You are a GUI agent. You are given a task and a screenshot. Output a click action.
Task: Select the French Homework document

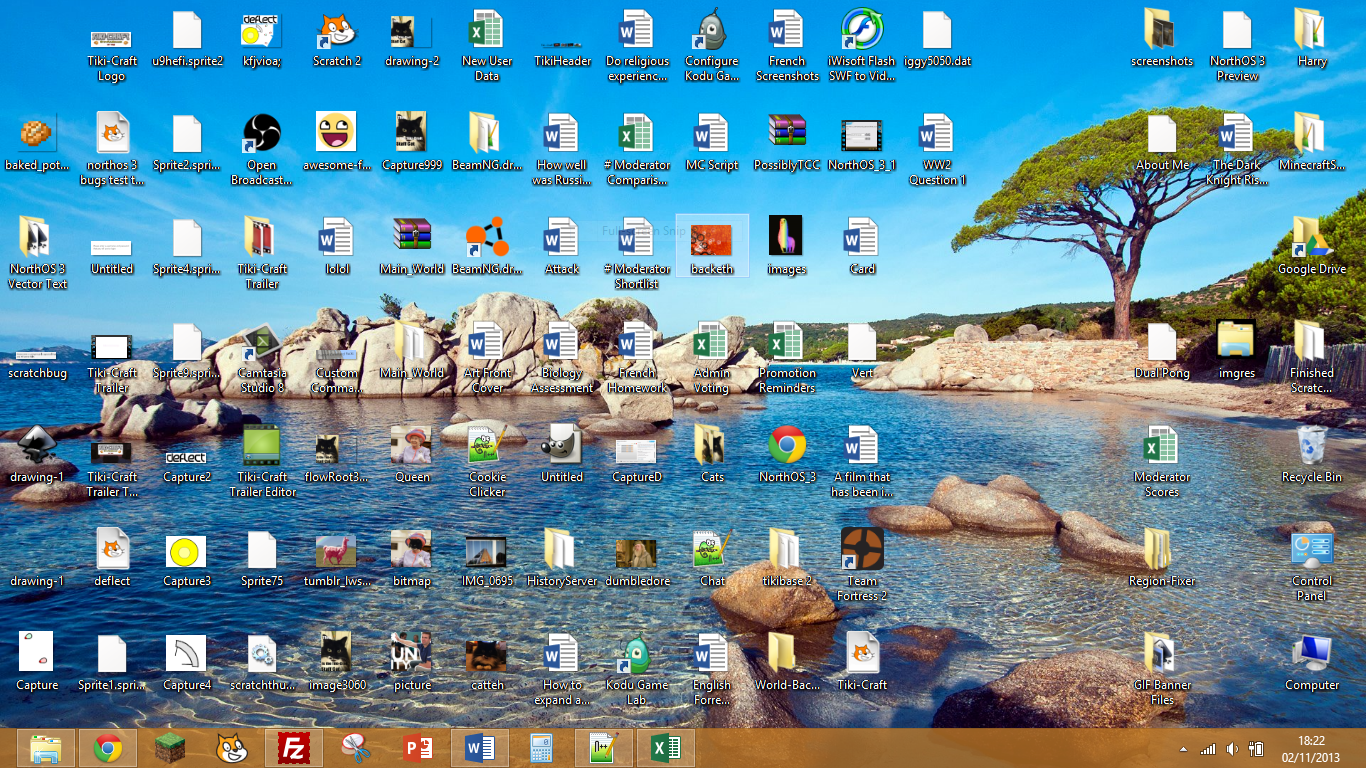637,358
